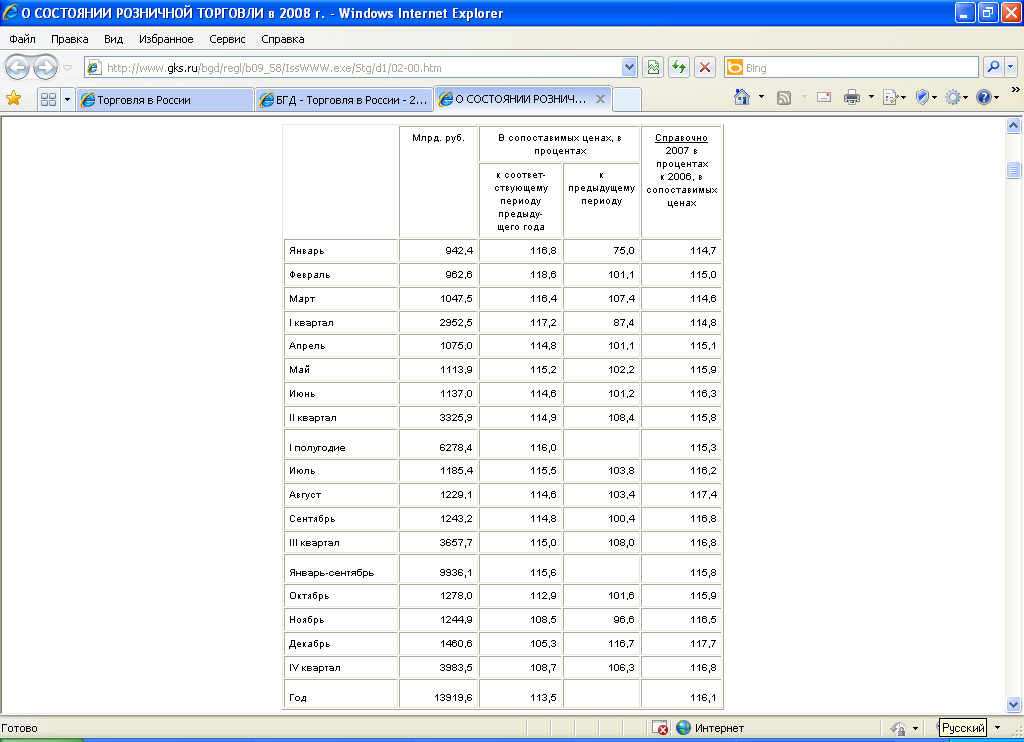Toggle Compatibility View broken-page icon
This screenshot has height=742, width=1024.
(653, 67)
